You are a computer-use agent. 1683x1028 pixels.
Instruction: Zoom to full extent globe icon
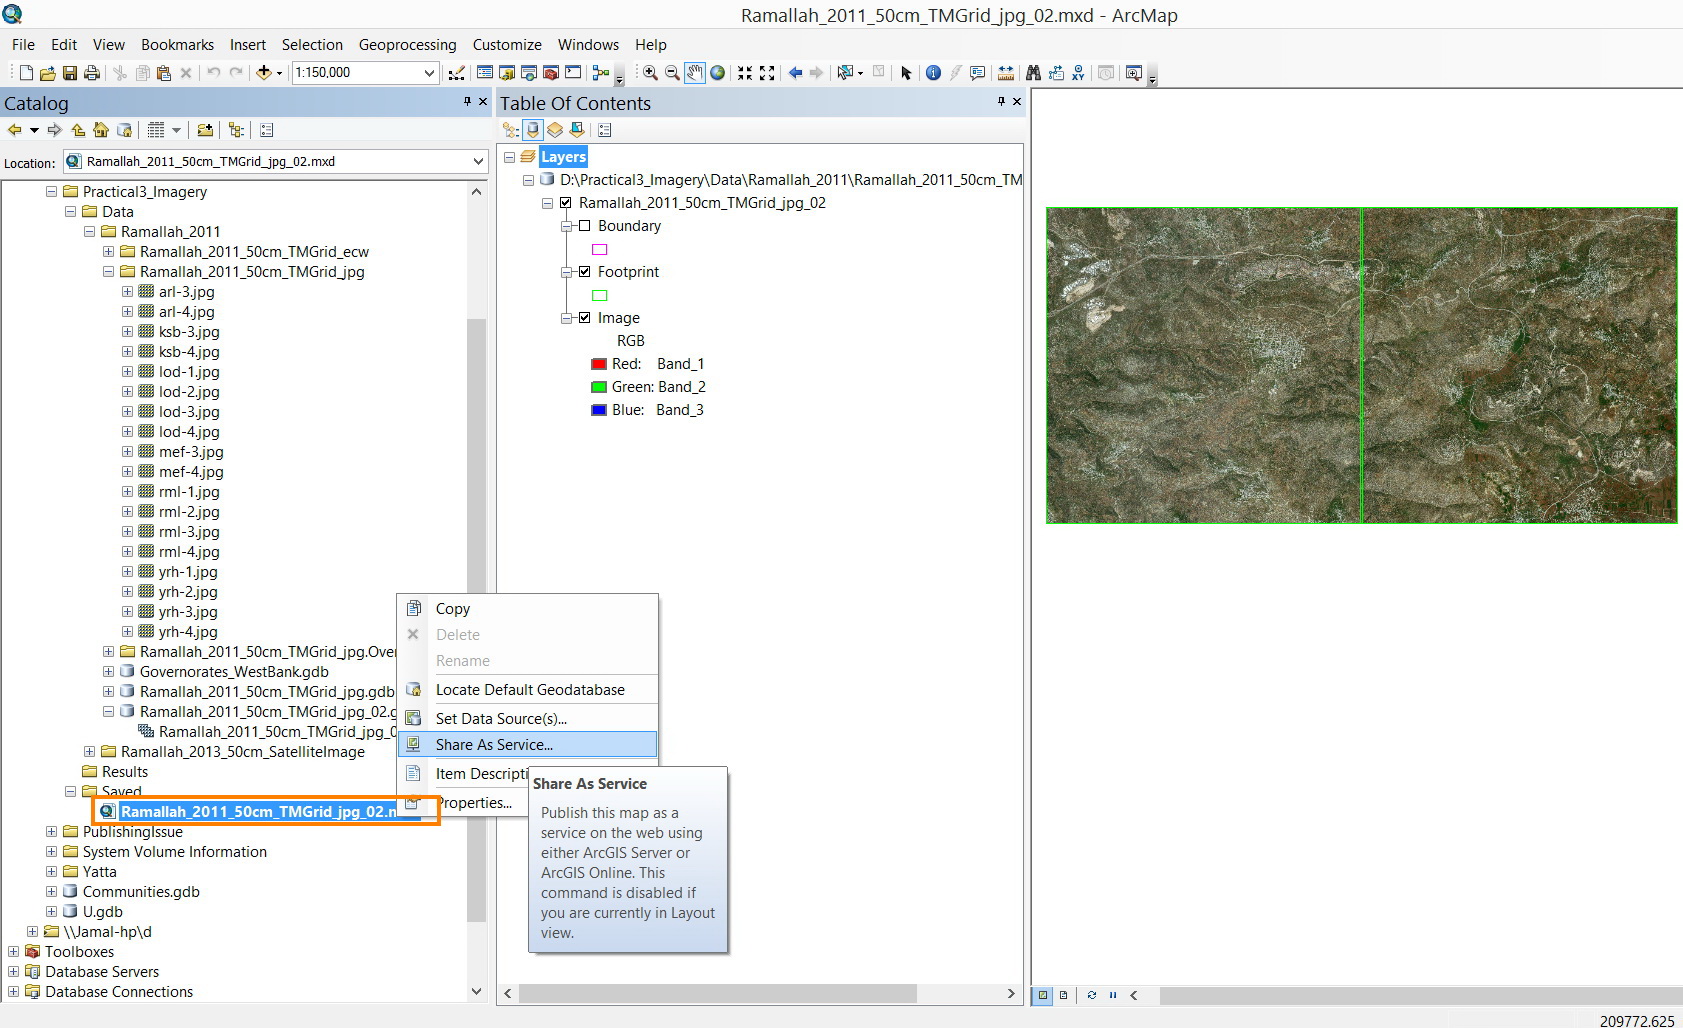pyautogui.click(x=717, y=73)
